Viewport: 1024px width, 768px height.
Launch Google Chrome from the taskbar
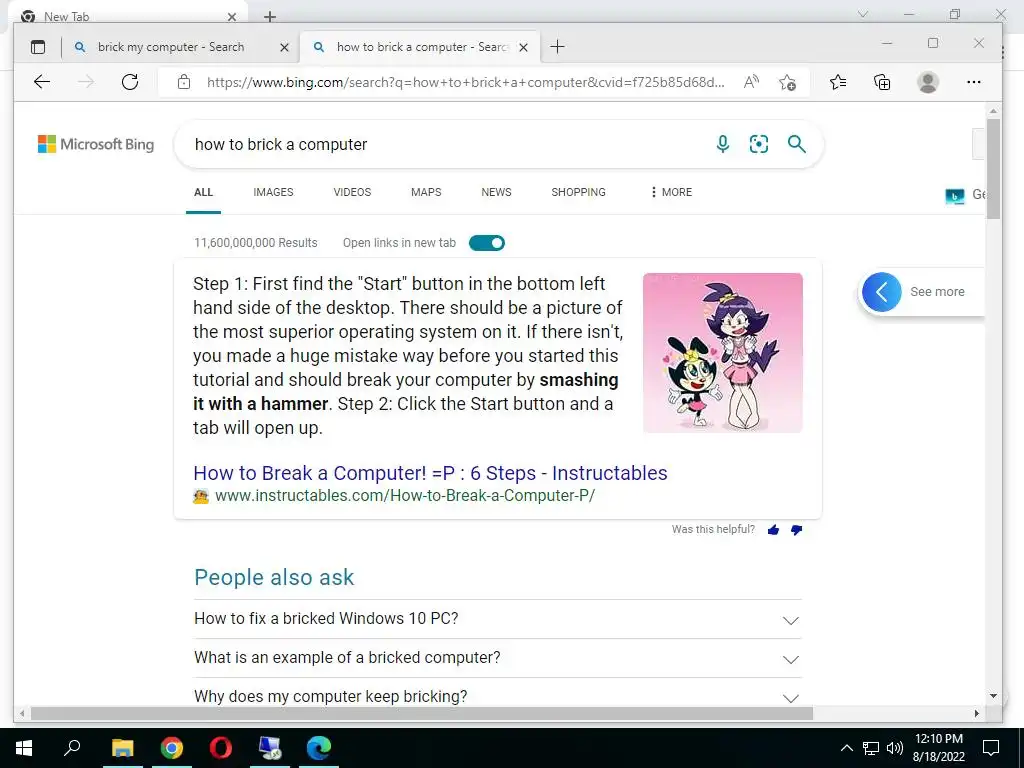(172, 748)
